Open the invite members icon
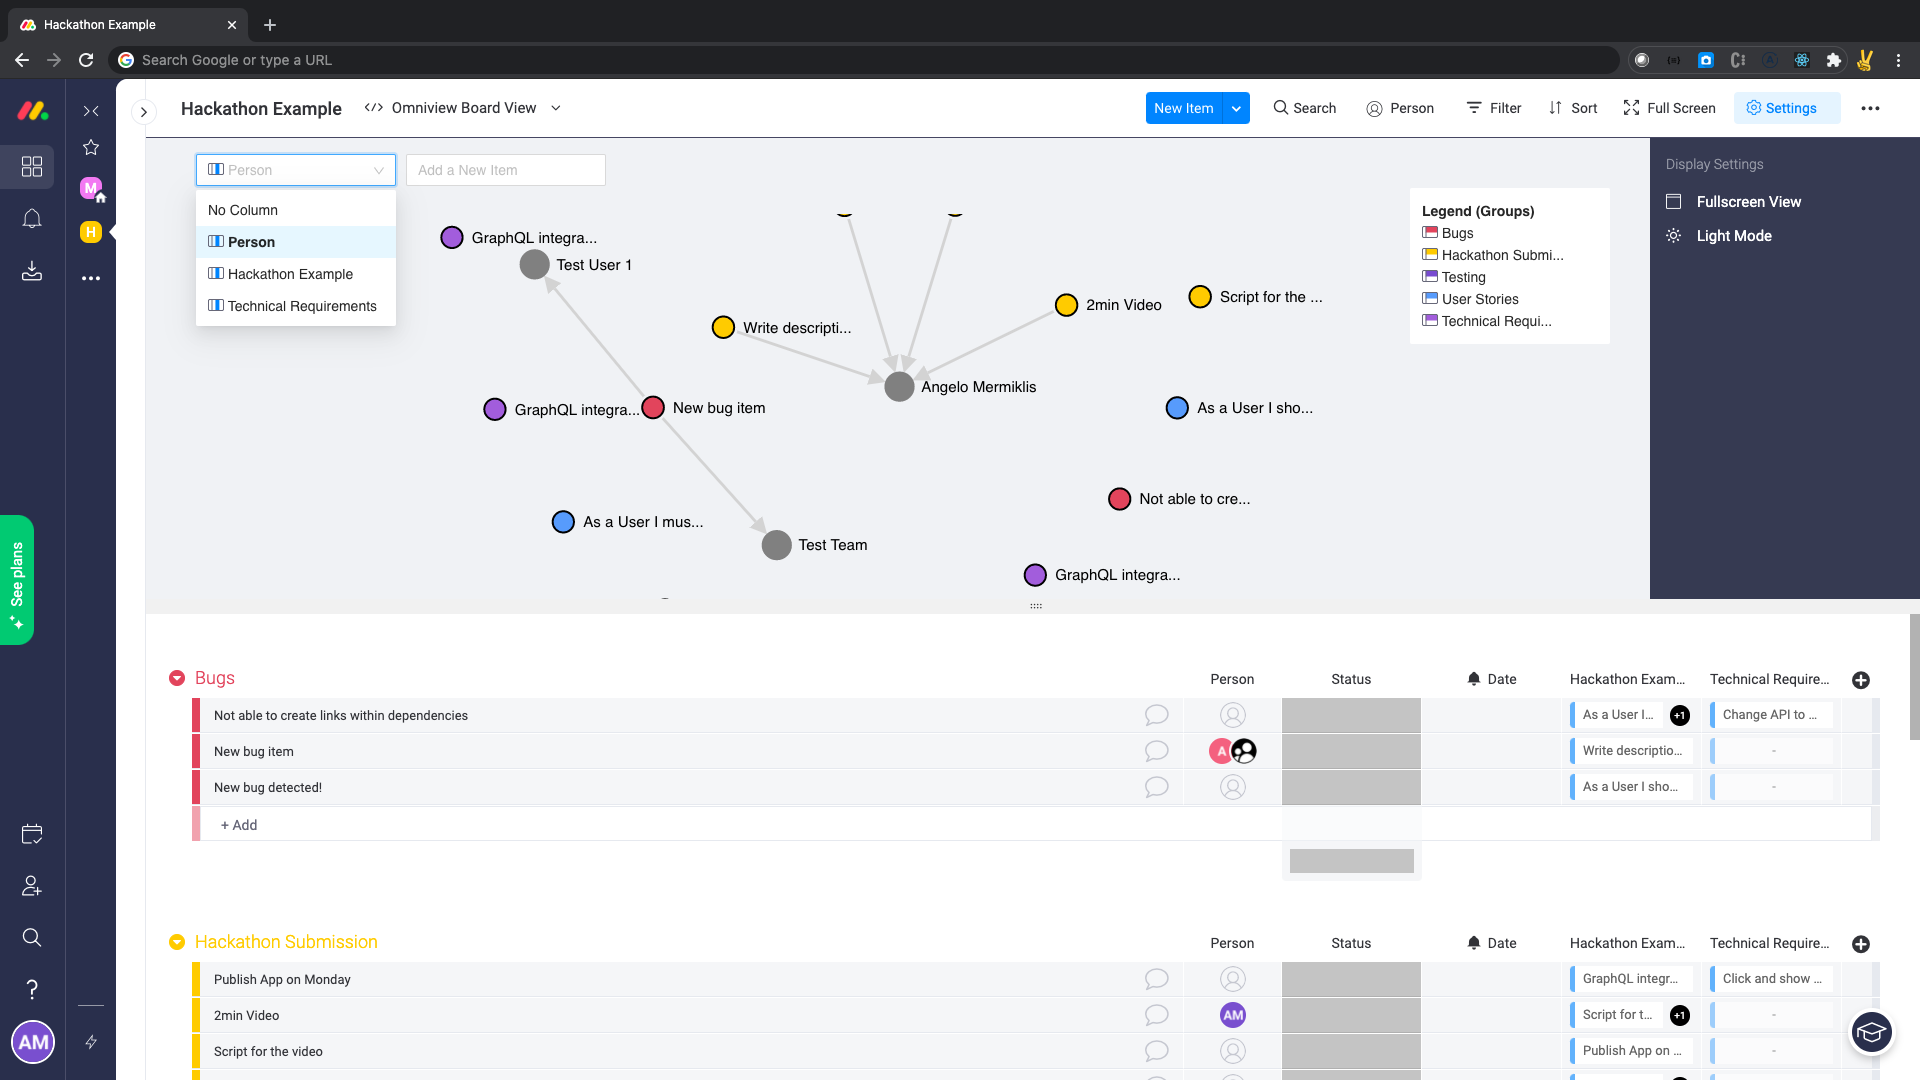 pos(32,886)
